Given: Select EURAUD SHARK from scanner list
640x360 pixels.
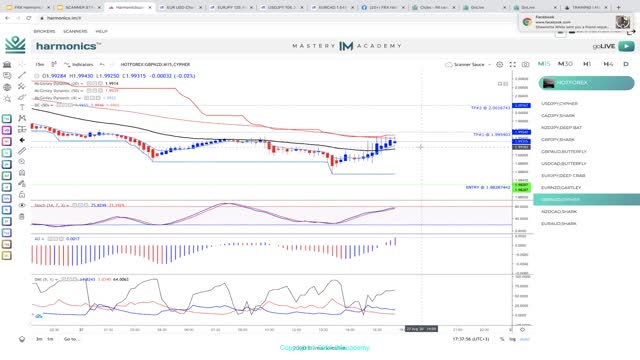Looking at the screenshot, I should (x=559, y=224).
